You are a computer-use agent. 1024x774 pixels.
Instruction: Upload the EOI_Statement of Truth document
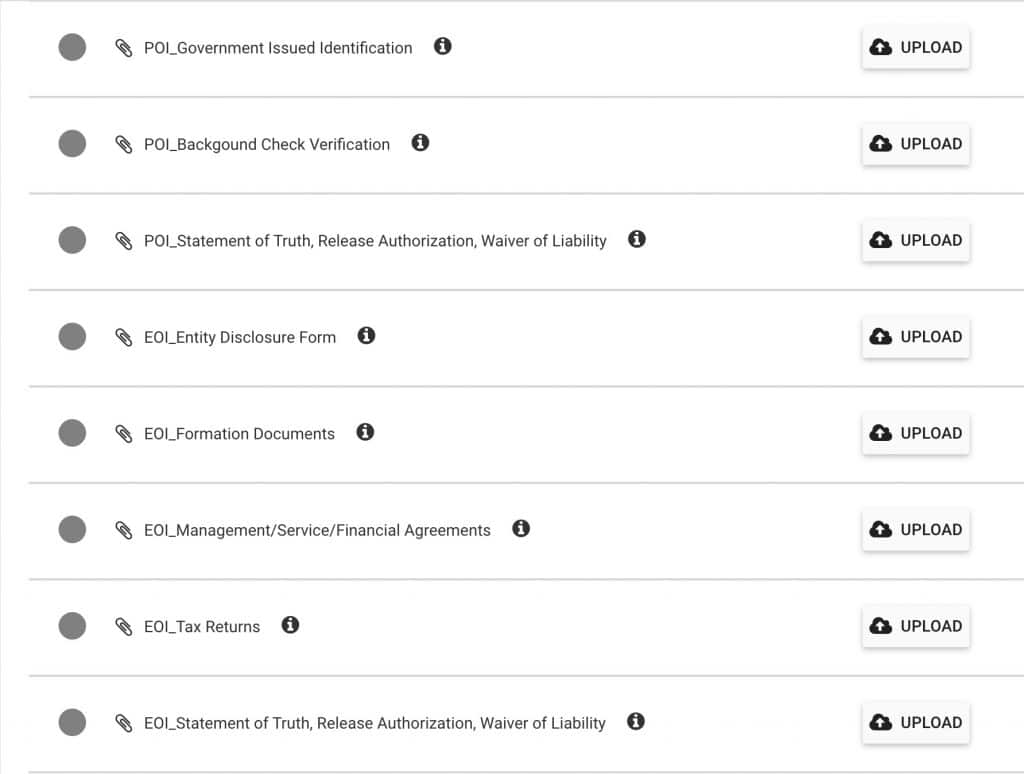coord(916,722)
